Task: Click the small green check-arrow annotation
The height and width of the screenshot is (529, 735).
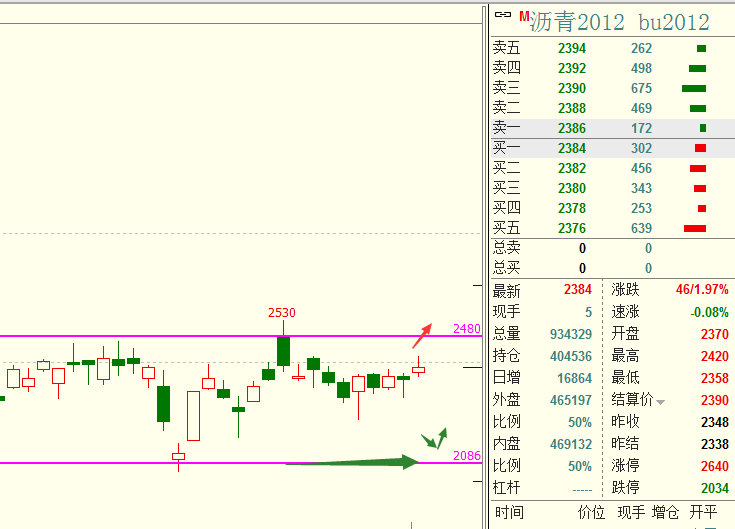Action: click(x=435, y=439)
